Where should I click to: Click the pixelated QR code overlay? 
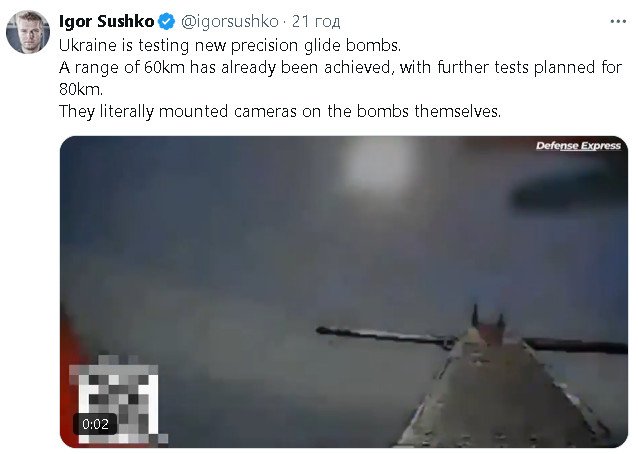point(118,399)
